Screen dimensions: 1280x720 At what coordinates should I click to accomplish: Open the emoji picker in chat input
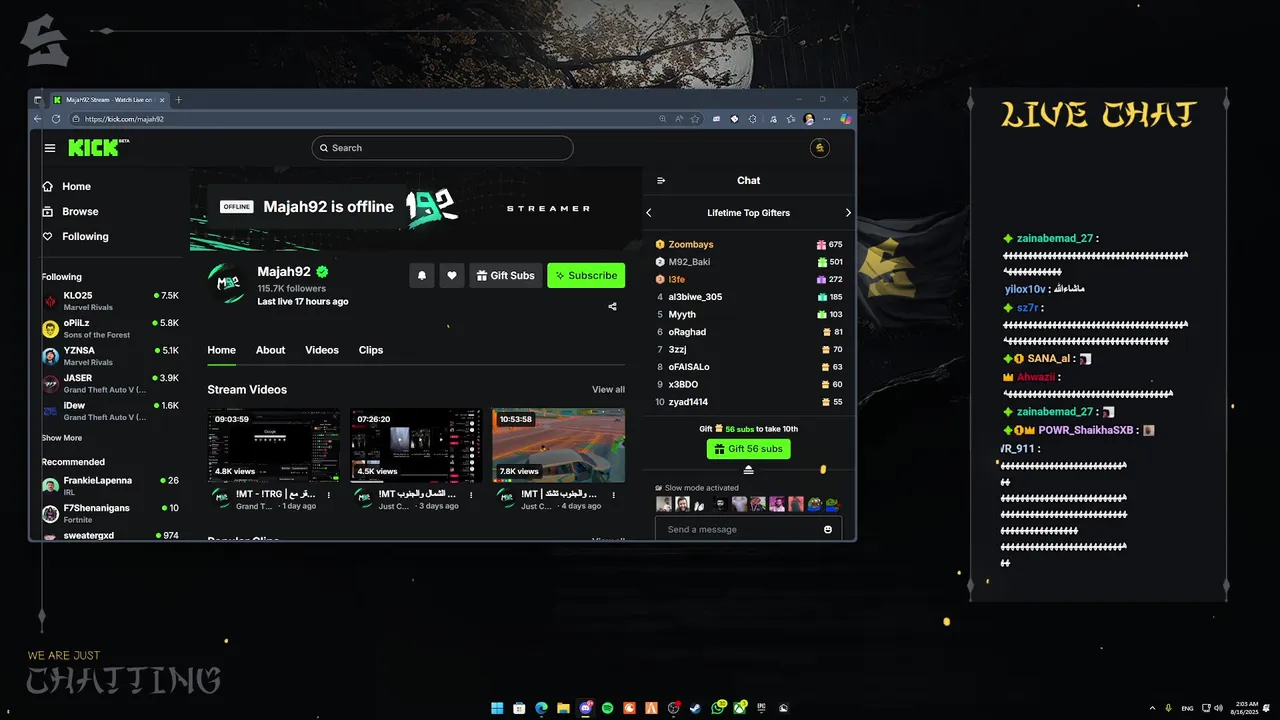click(828, 529)
